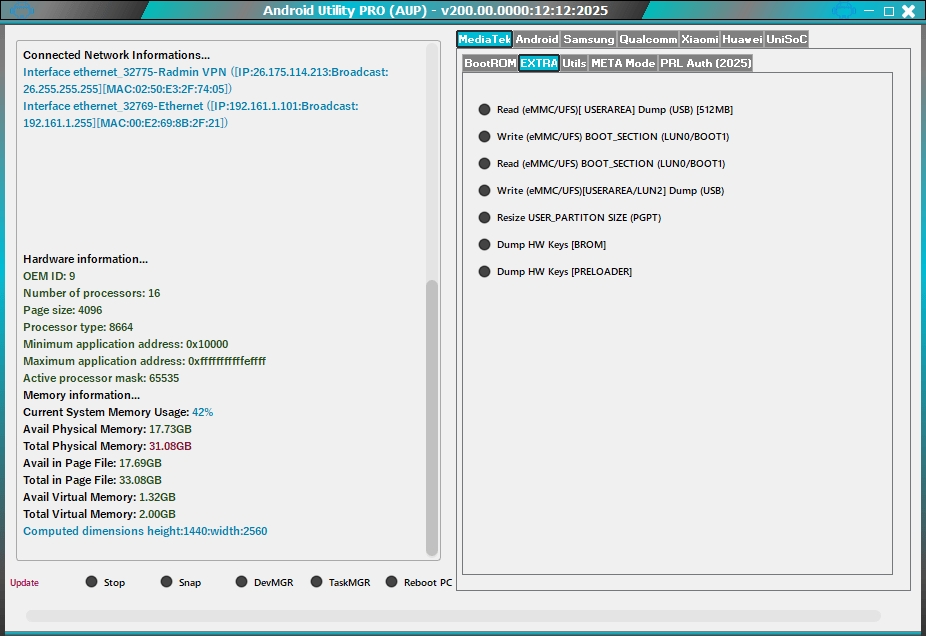Choose Write BOOT_SECTION (LUN0/BOOT1)
The height and width of the screenshot is (636, 926).
[x=485, y=136]
